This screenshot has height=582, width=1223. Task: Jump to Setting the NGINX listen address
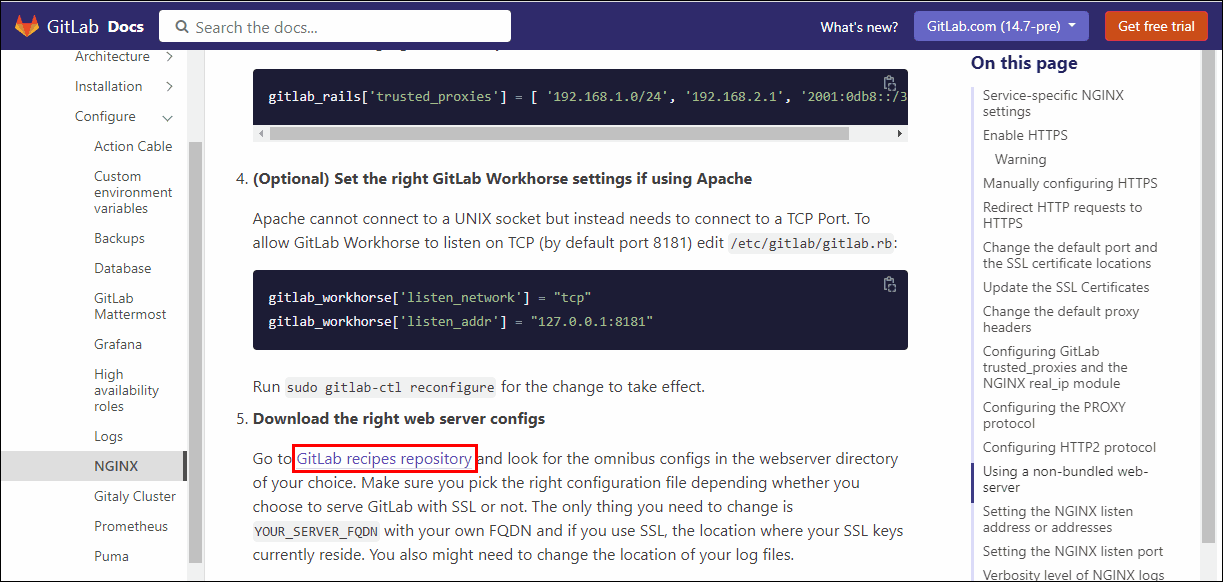coord(1060,519)
